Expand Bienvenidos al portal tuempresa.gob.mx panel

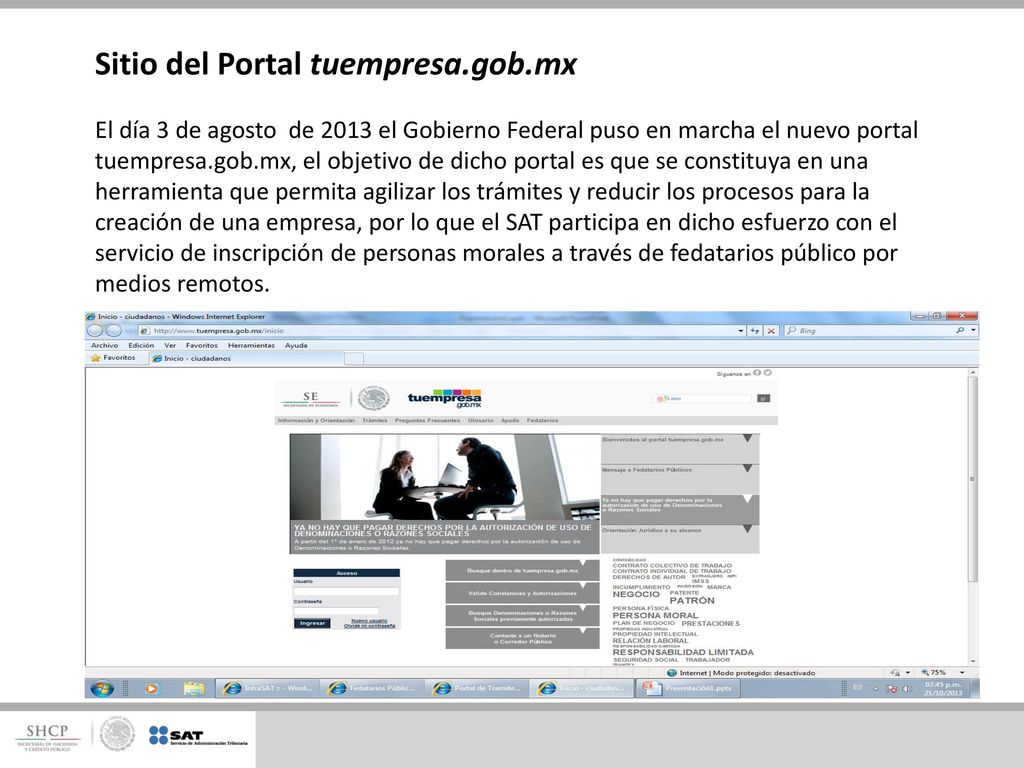point(680,449)
